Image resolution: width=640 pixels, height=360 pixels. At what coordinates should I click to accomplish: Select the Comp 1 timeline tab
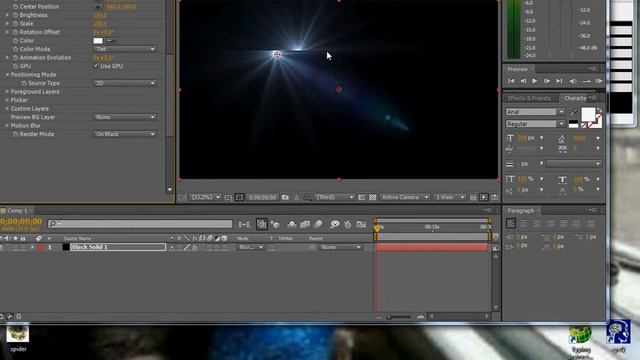click(x=17, y=211)
